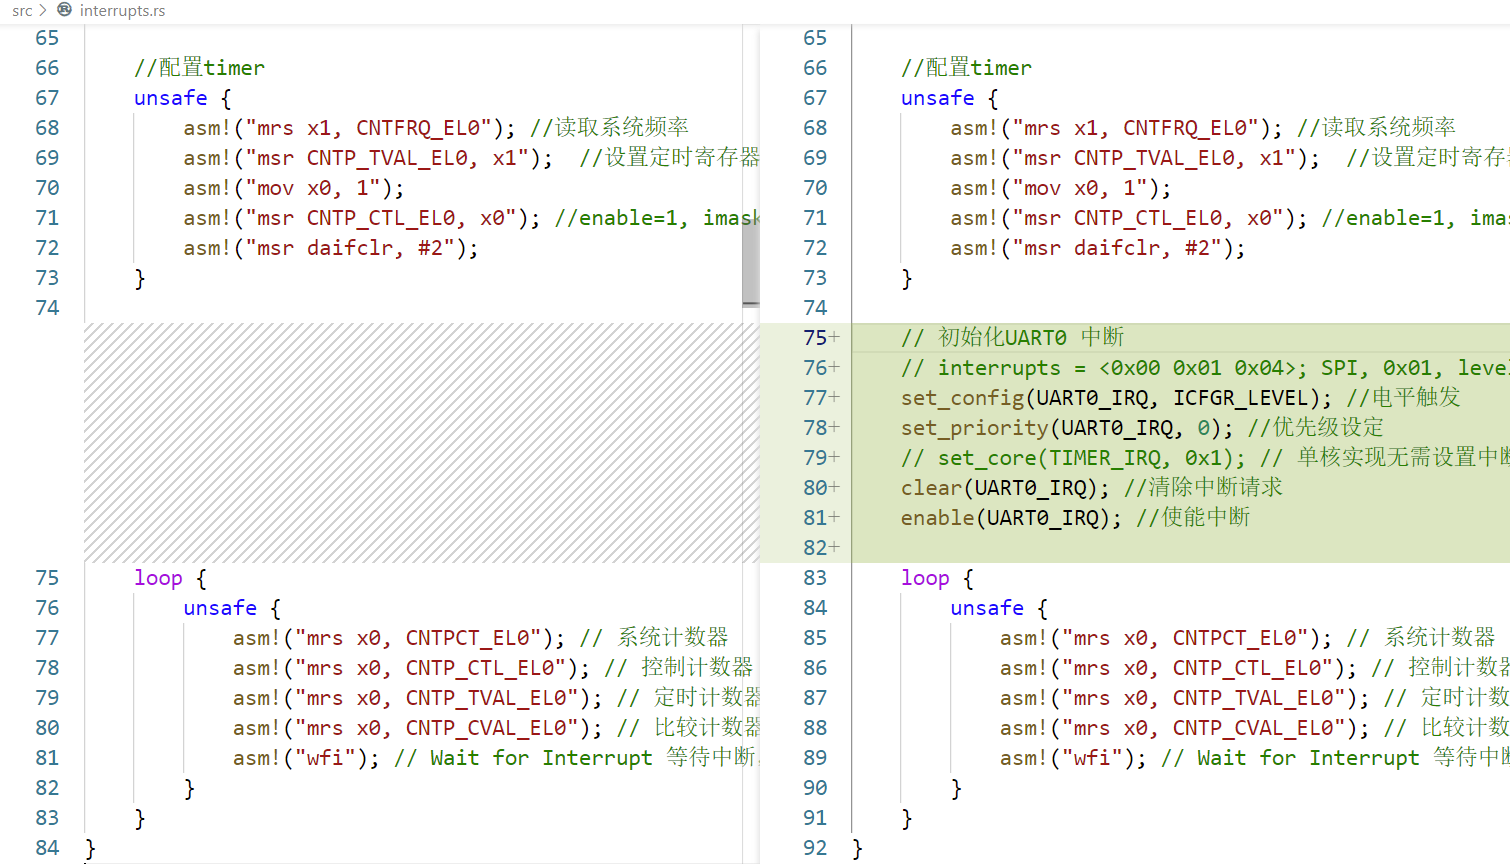Click the unsafe keyword on original line 67
Image resolution: width=1510 pixels, height=864 pixels.
171,98
